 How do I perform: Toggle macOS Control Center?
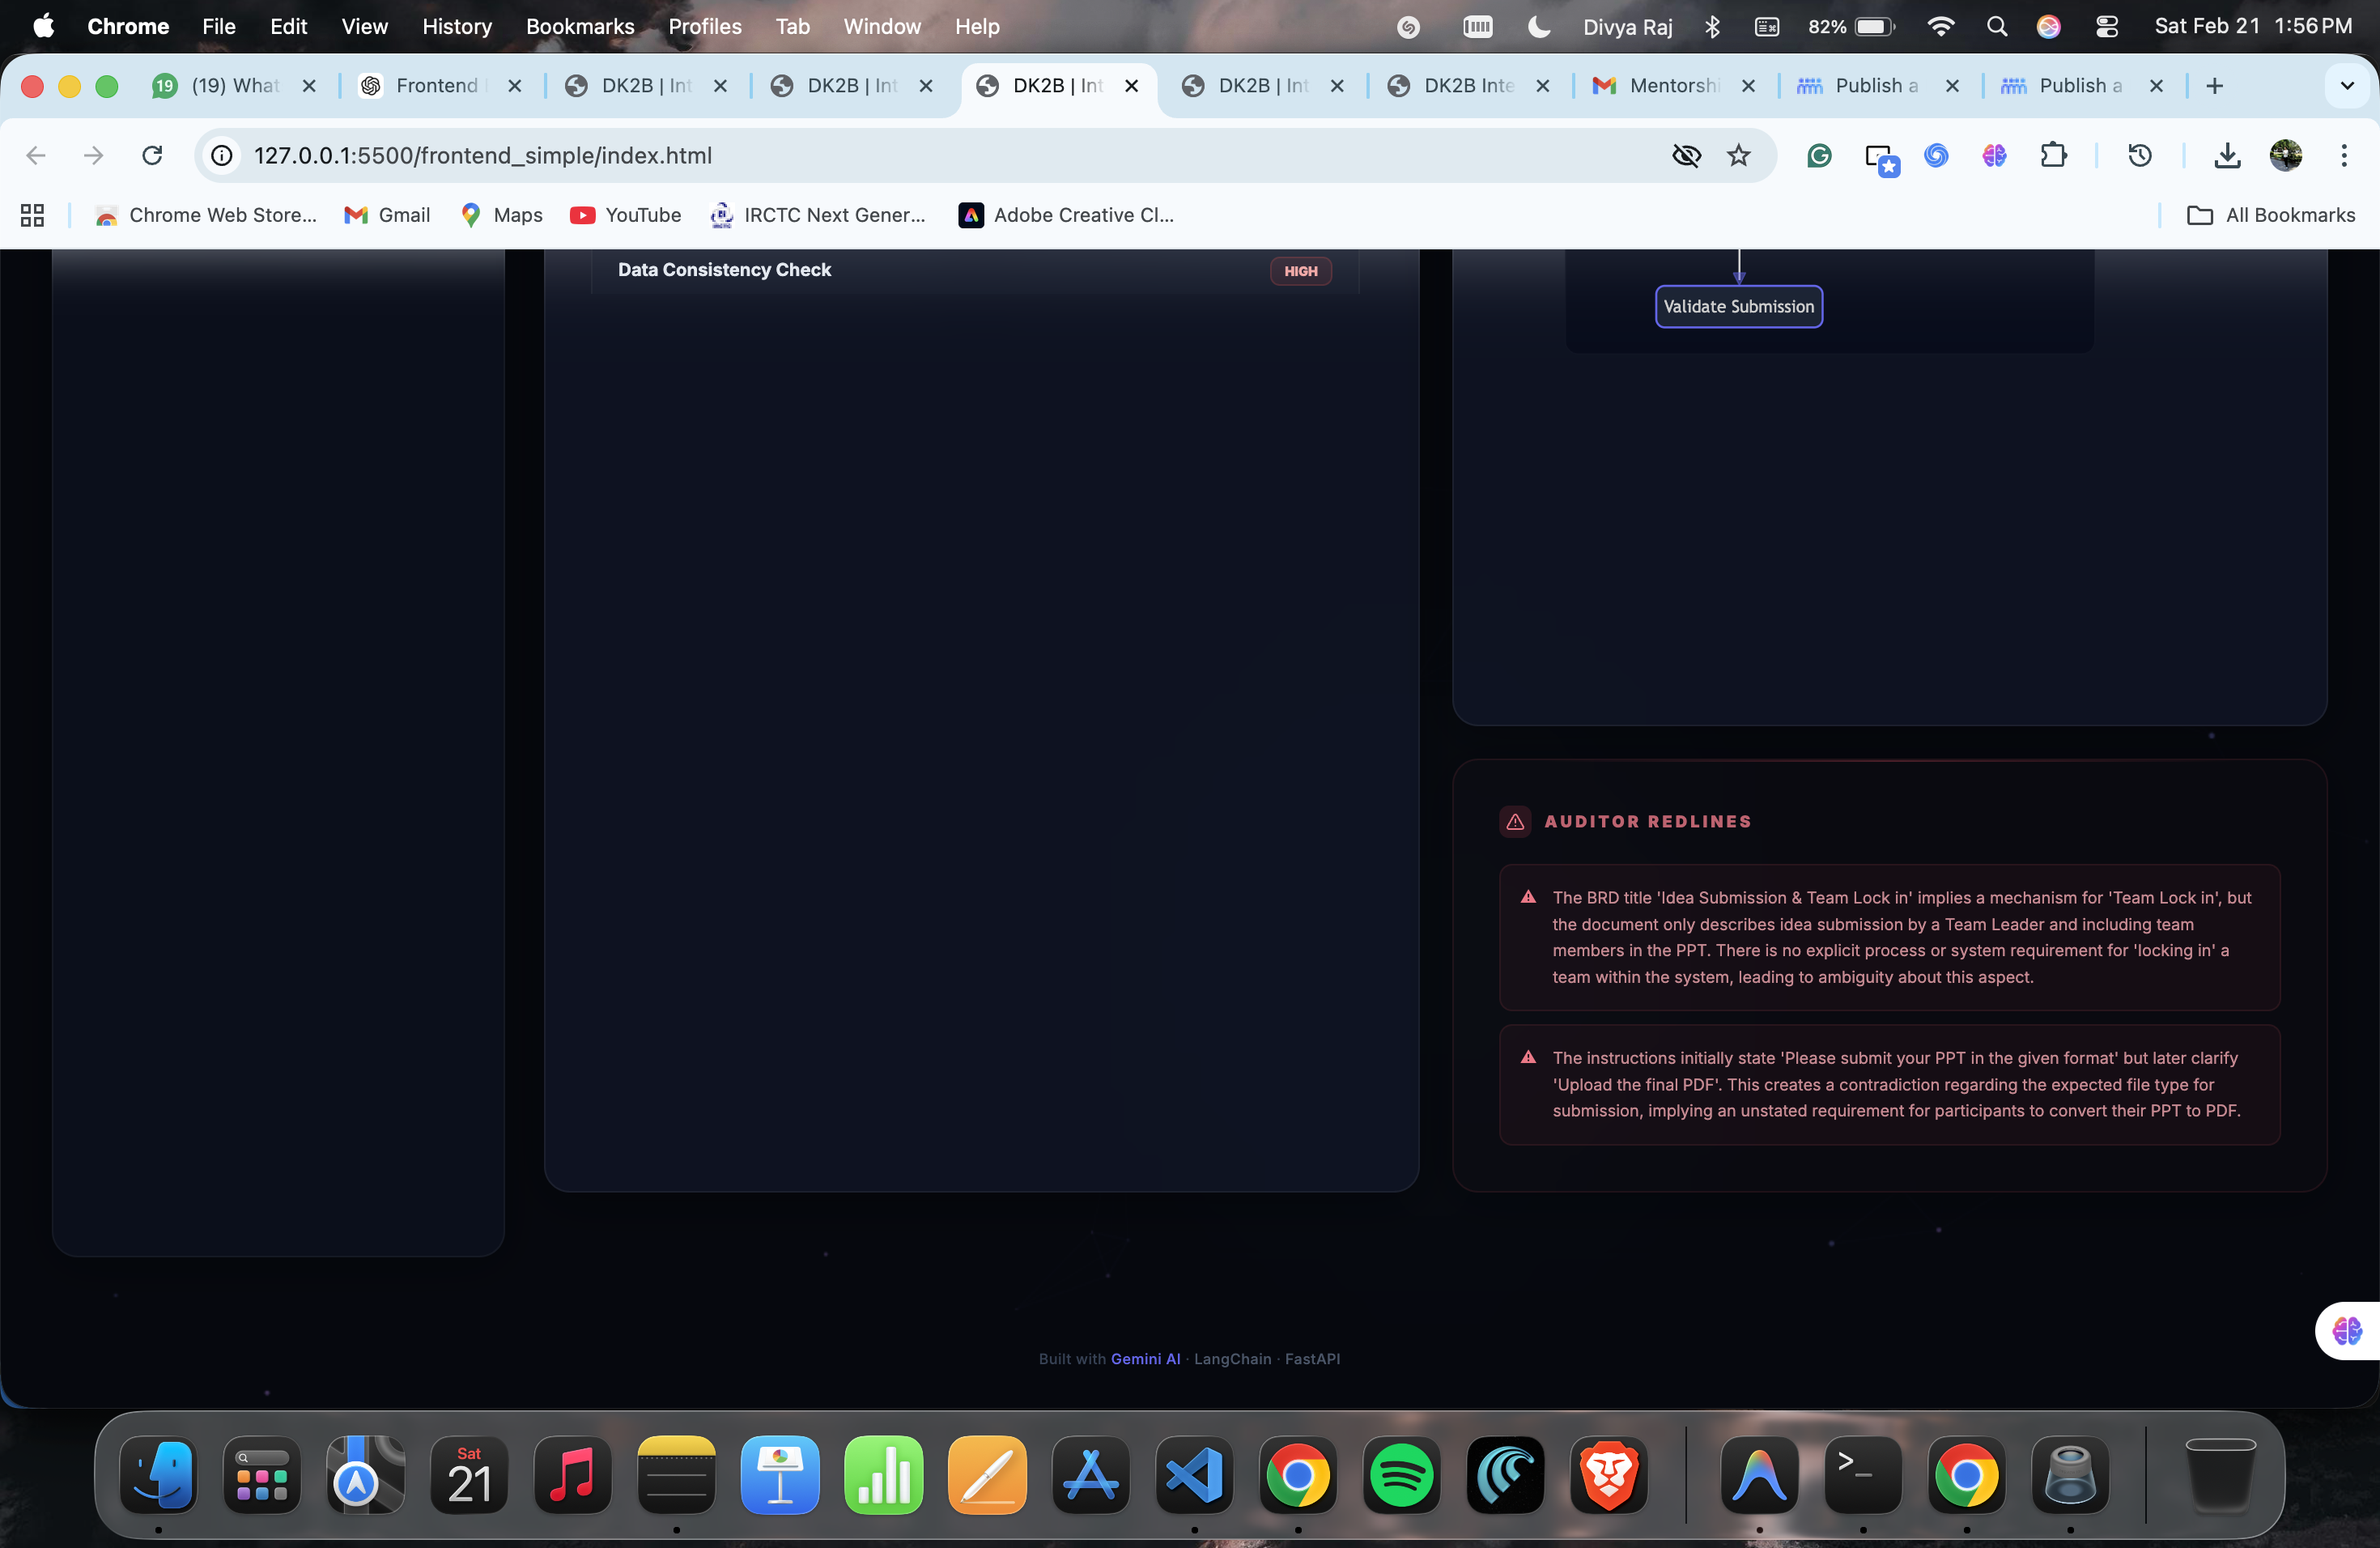coord(2107,27)
